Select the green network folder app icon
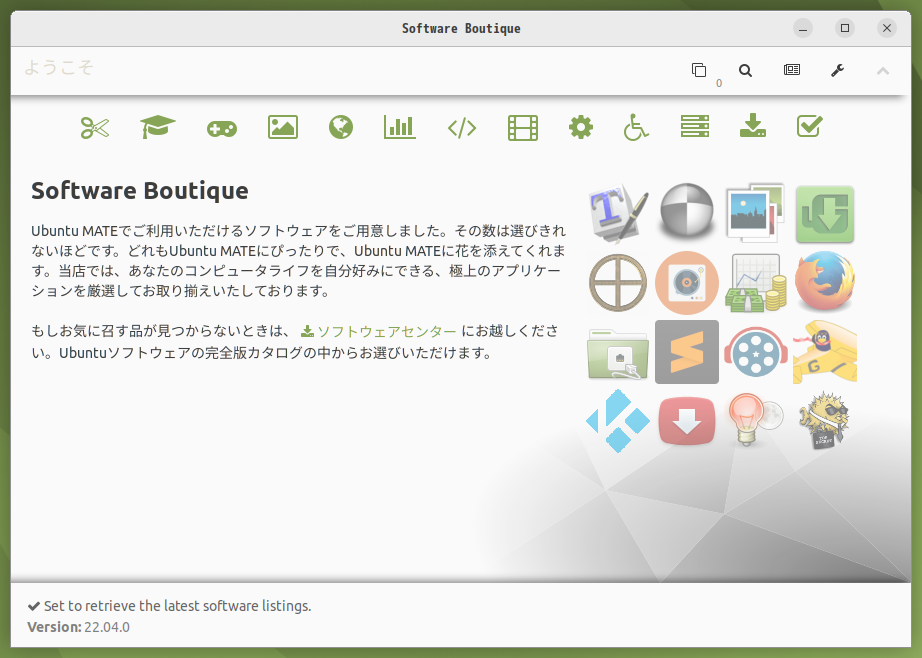This screenshot has width=922, height=658. point(618,353)
